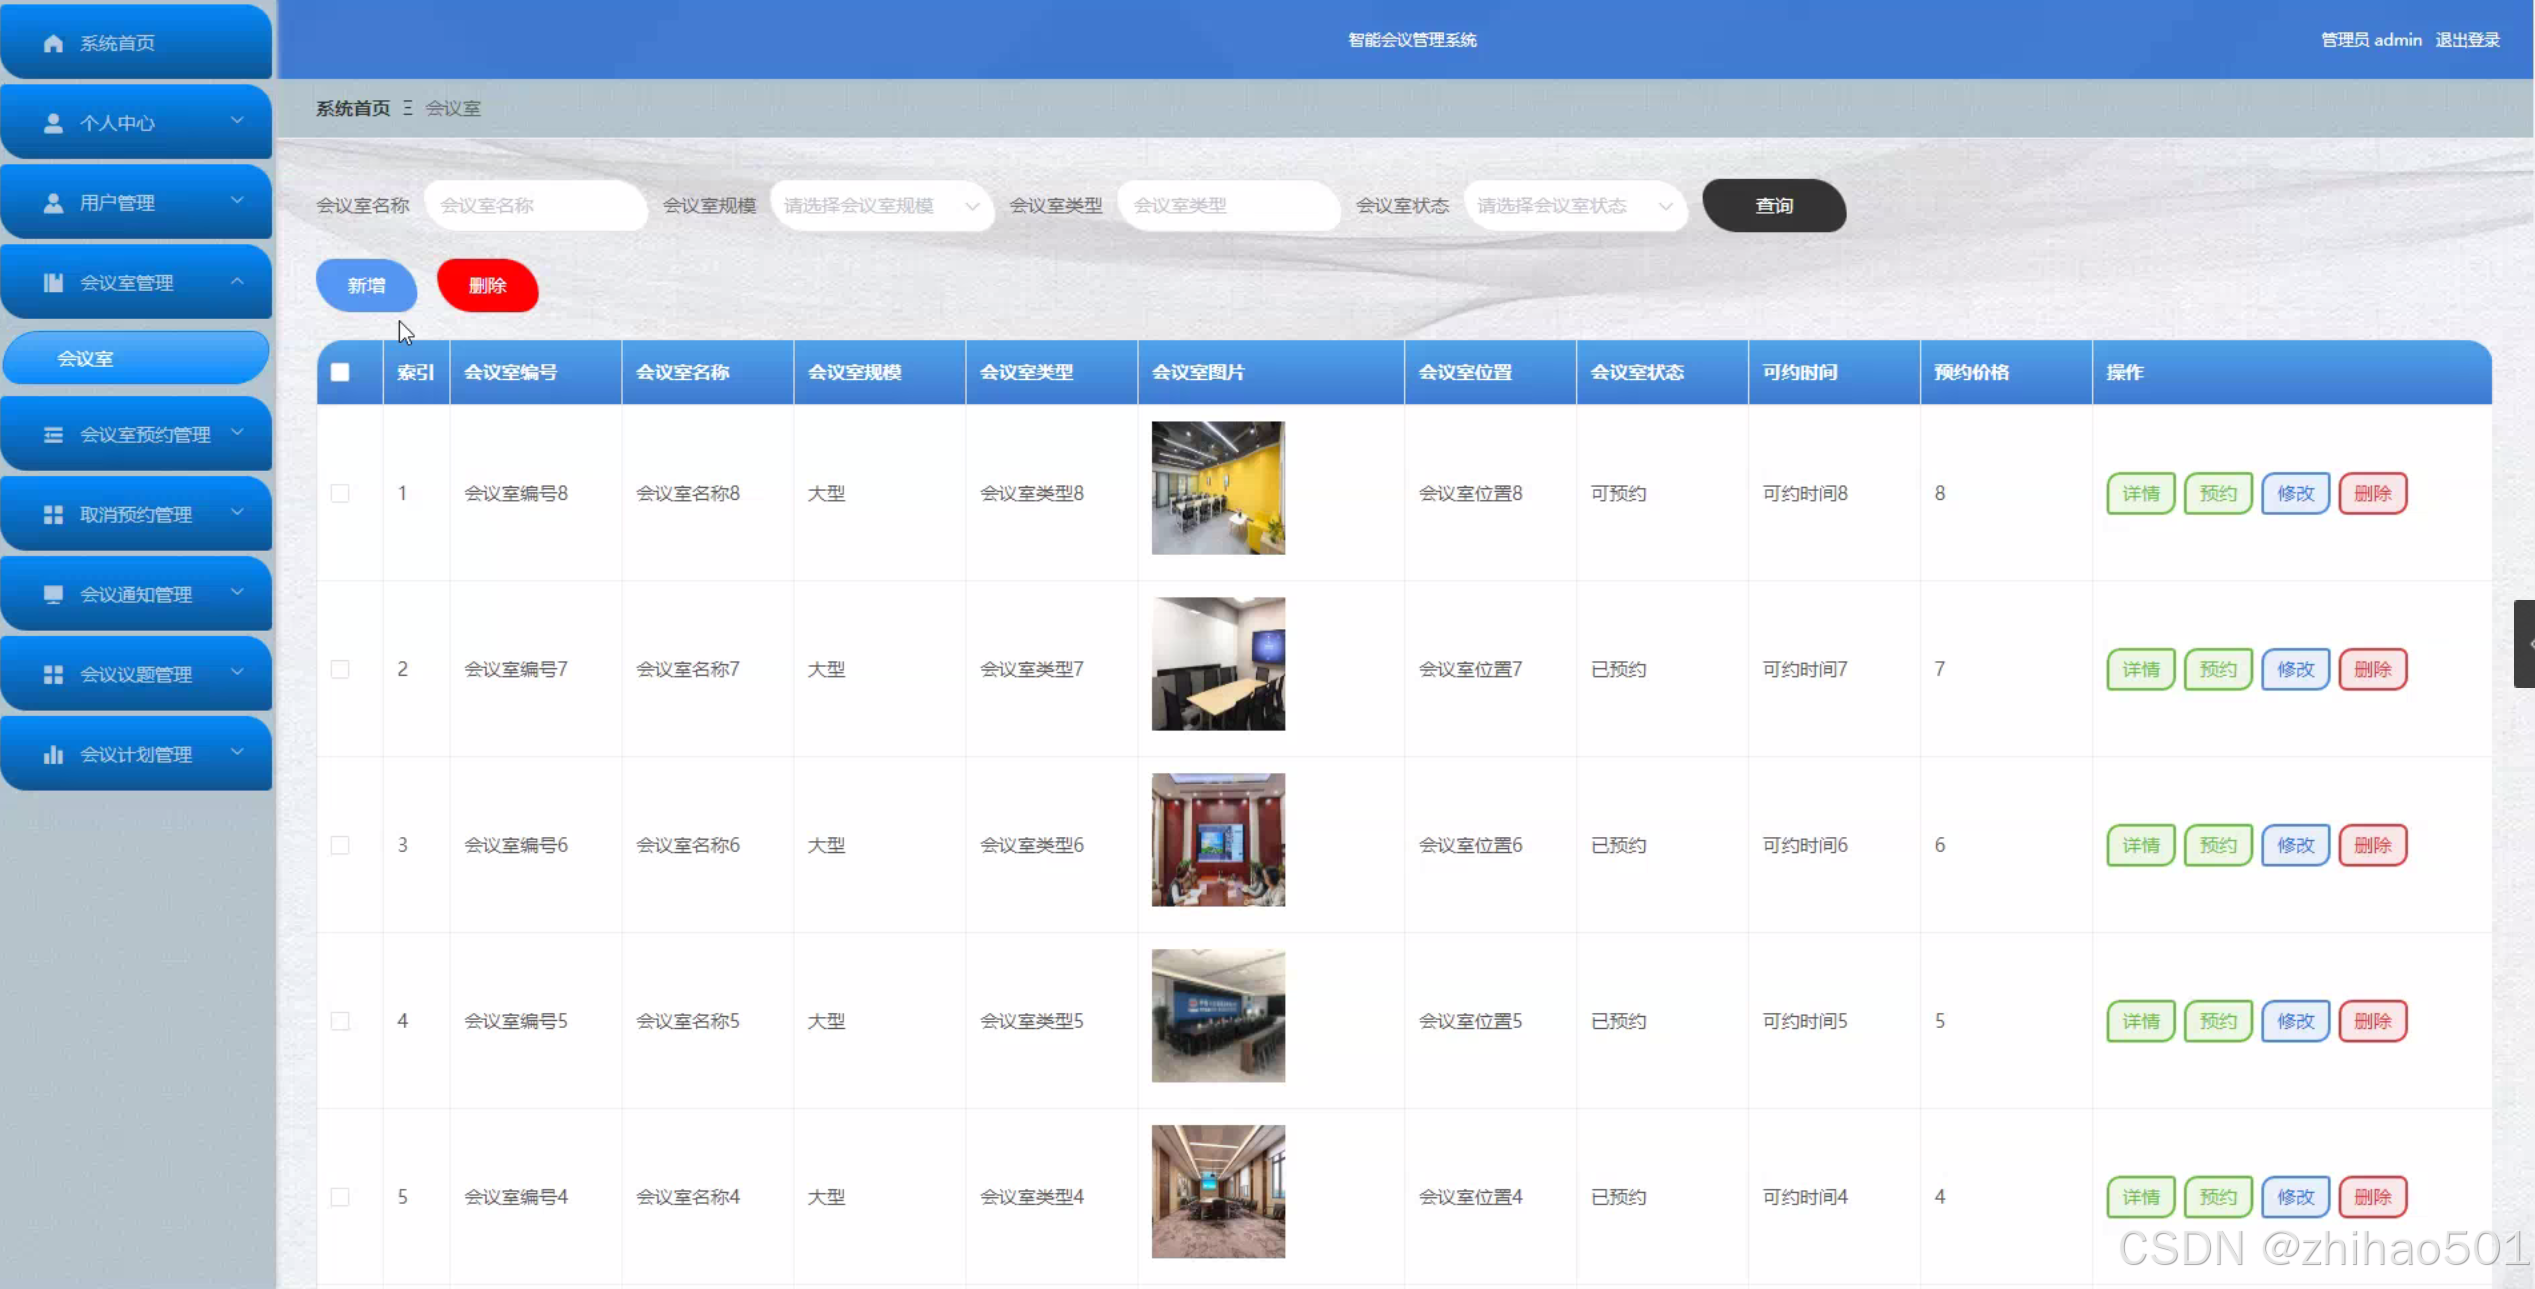Viewport: 2535px width, 1289px height.
Task: Open the room photo of 会议室名称4
Action: 1218,1192
